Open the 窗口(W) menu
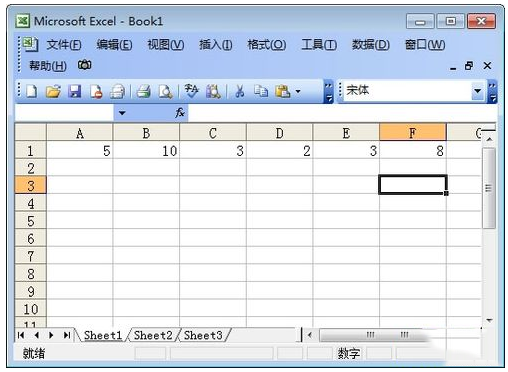The width and height of the screenshot is (508, 372). 425,45
